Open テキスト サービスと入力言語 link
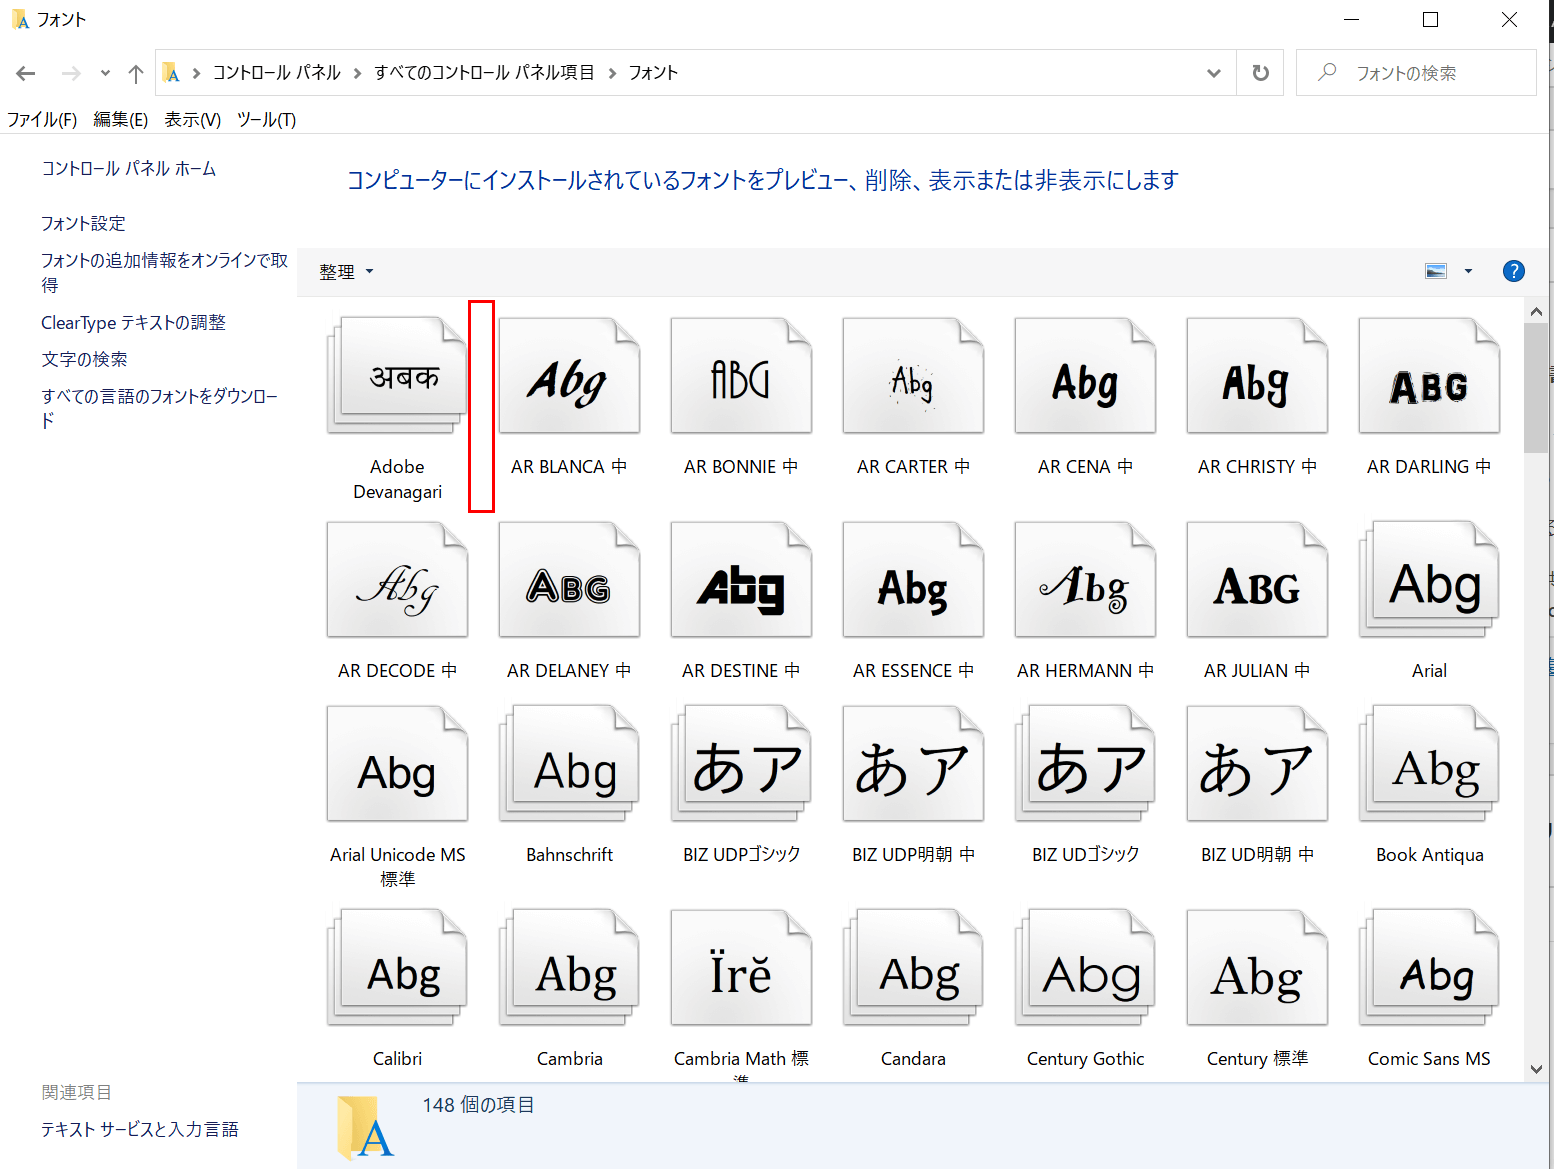 pyautogui.click(x=140, y=1130)
